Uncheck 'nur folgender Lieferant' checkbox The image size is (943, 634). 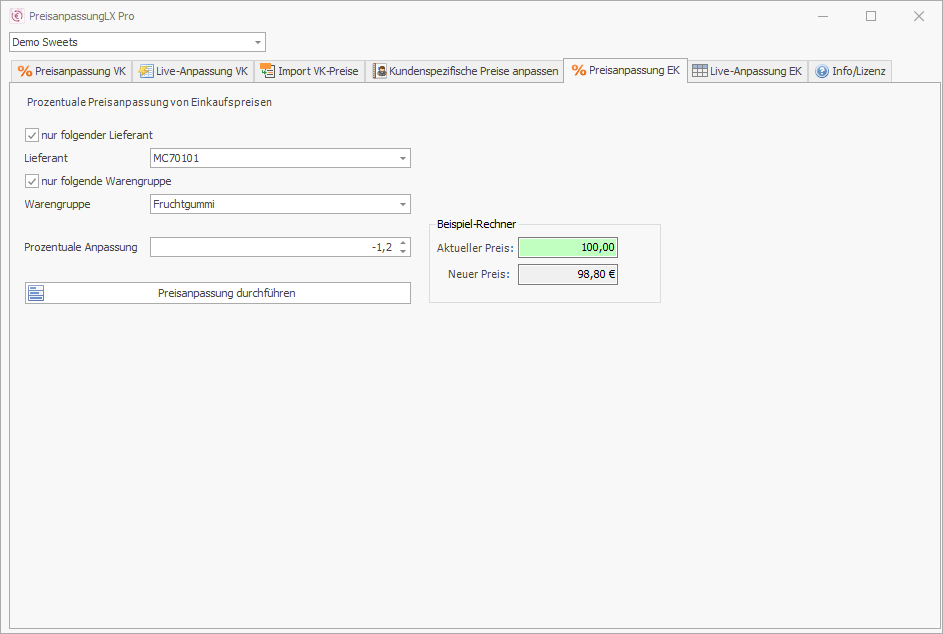32,135
